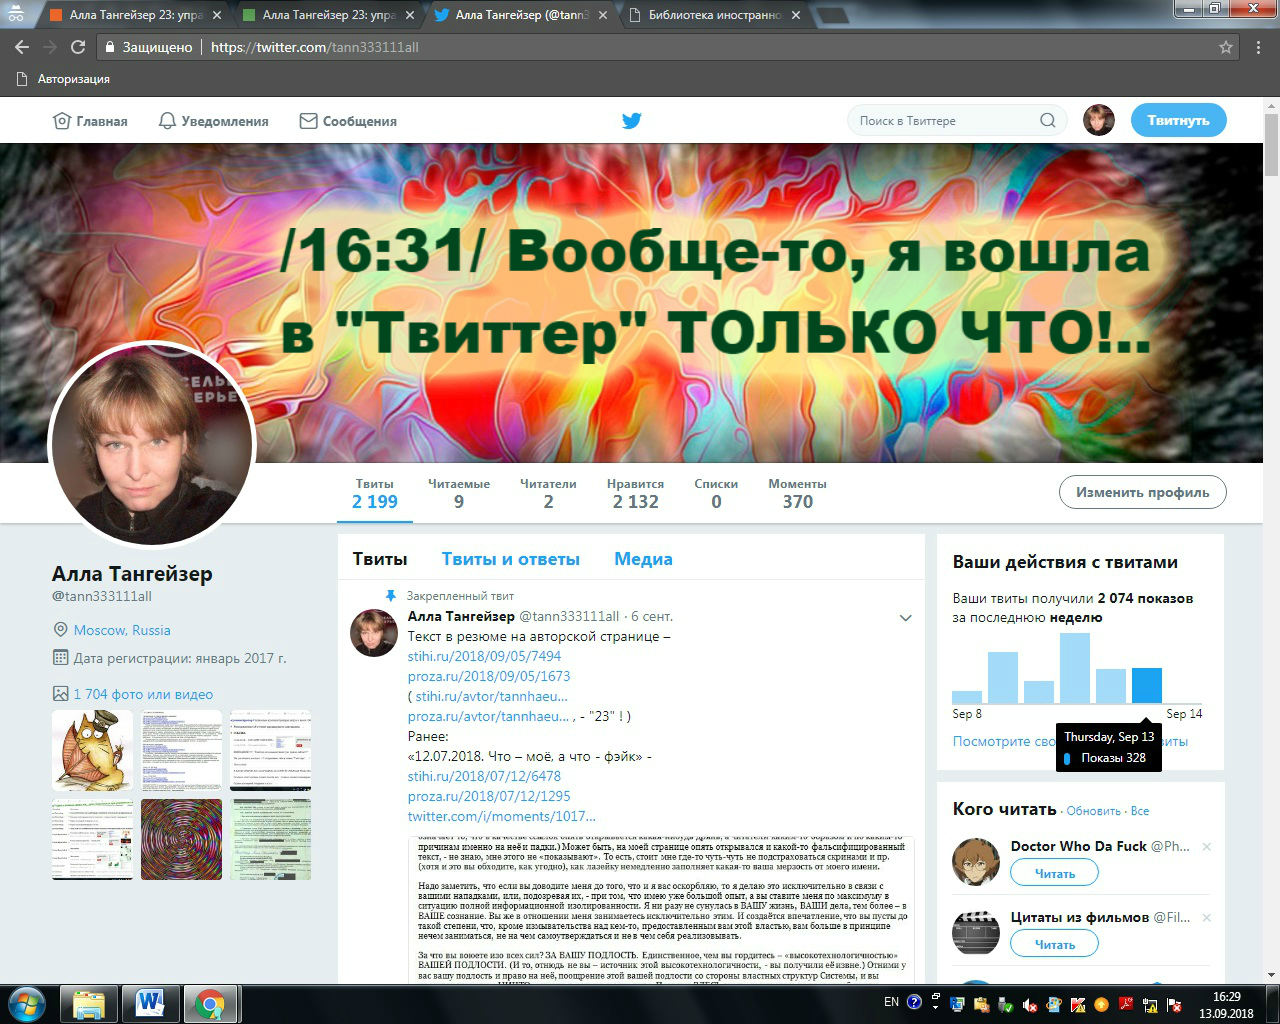Click Изменить профиль button

[x=1143, y=492]
